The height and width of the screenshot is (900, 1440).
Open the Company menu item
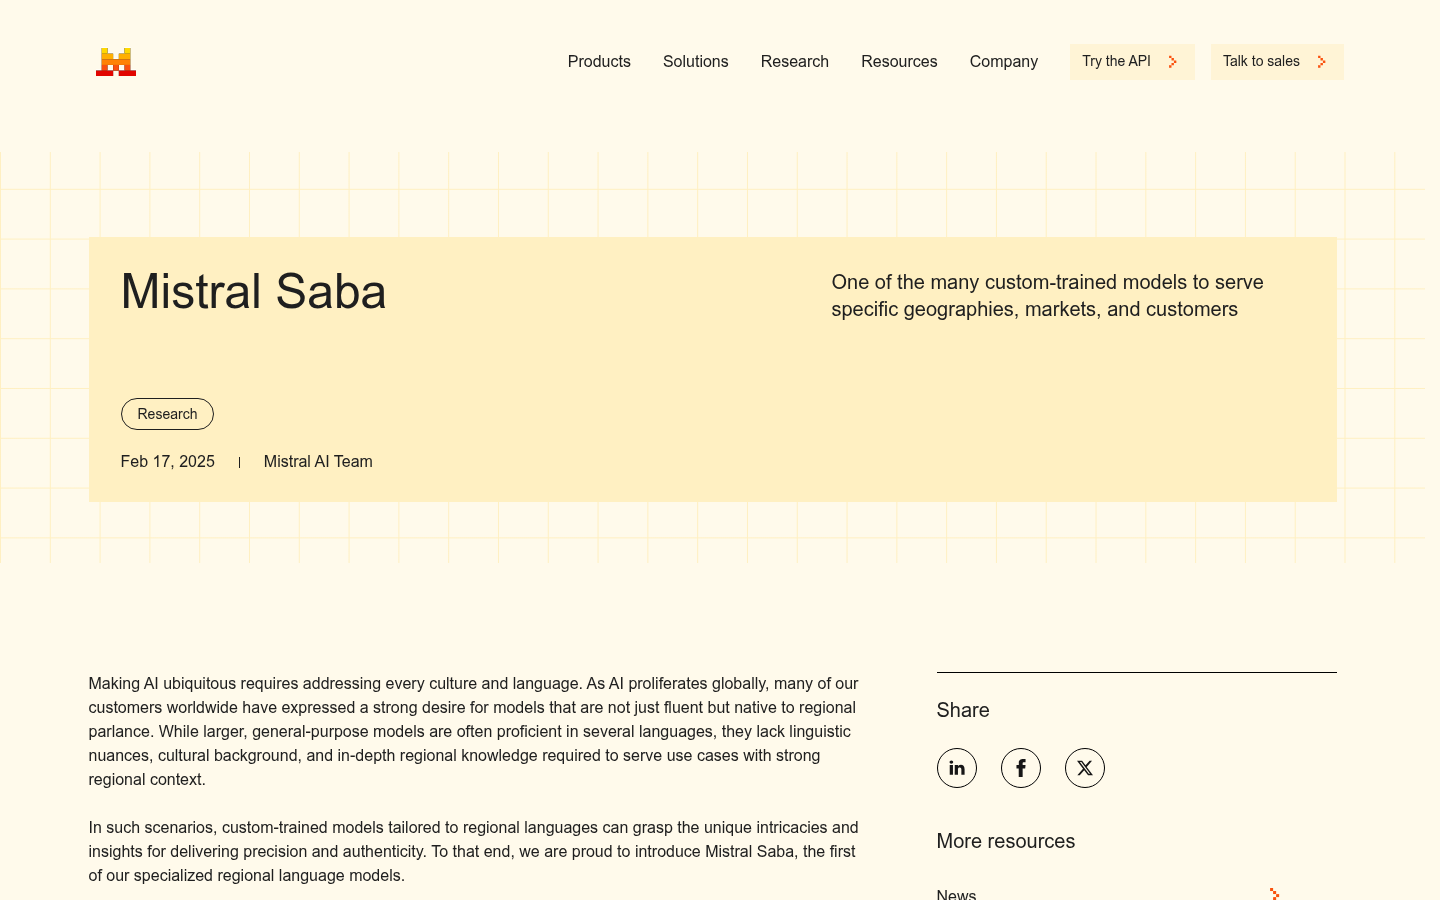point(1004,62)
